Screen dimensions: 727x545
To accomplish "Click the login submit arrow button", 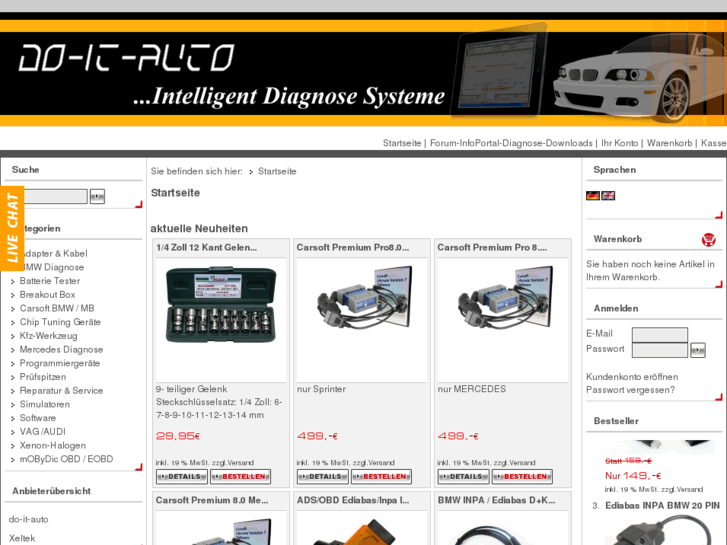I will [x=698, y=350].
